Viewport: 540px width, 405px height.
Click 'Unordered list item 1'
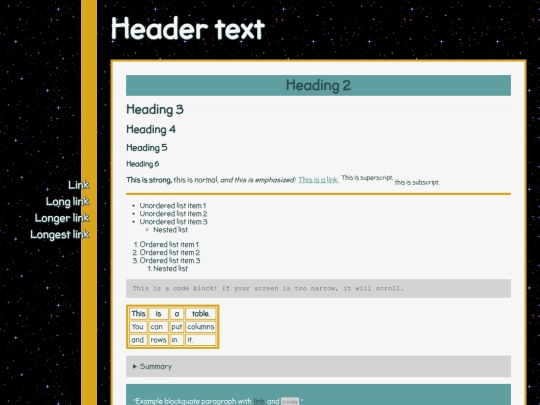(173, 206)
